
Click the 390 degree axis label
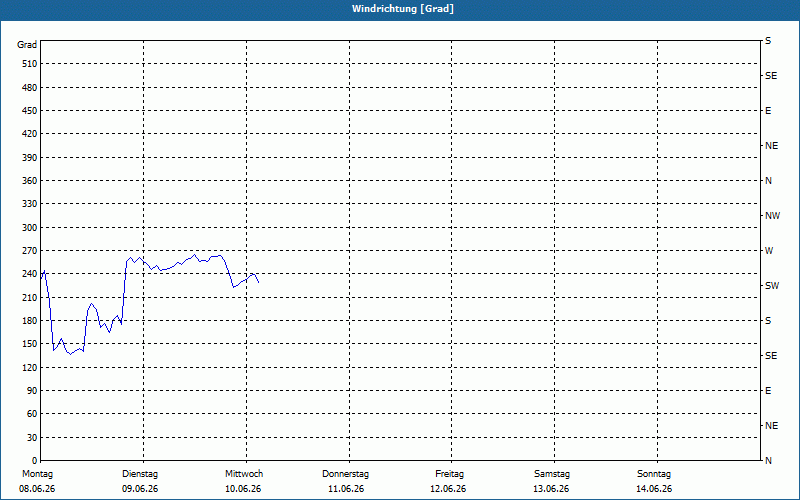click(x=30, y=157)
